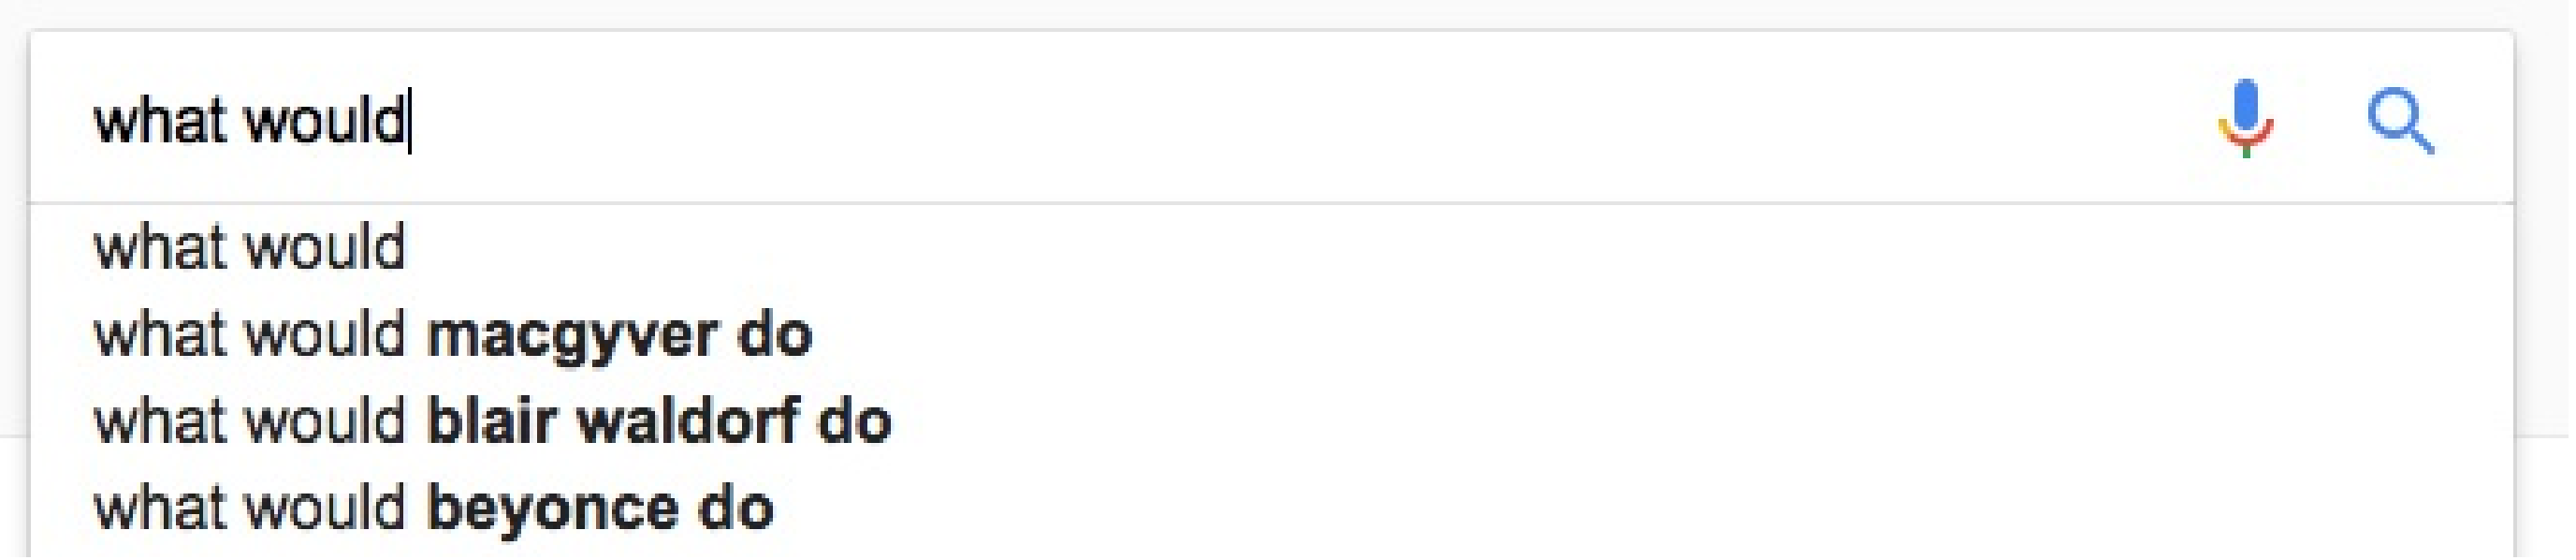Click the blue magnifying glass search icon
The image size is (2576, 560).
pos(2400,121)
